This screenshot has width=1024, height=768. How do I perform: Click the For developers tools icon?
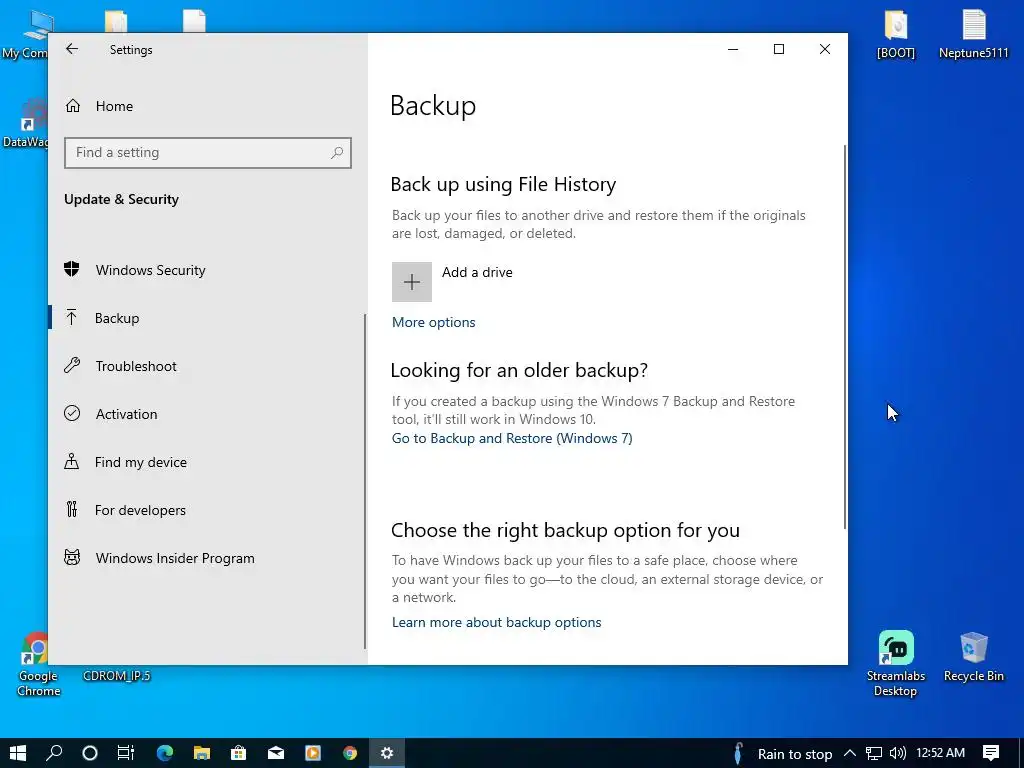coord(72,509)
